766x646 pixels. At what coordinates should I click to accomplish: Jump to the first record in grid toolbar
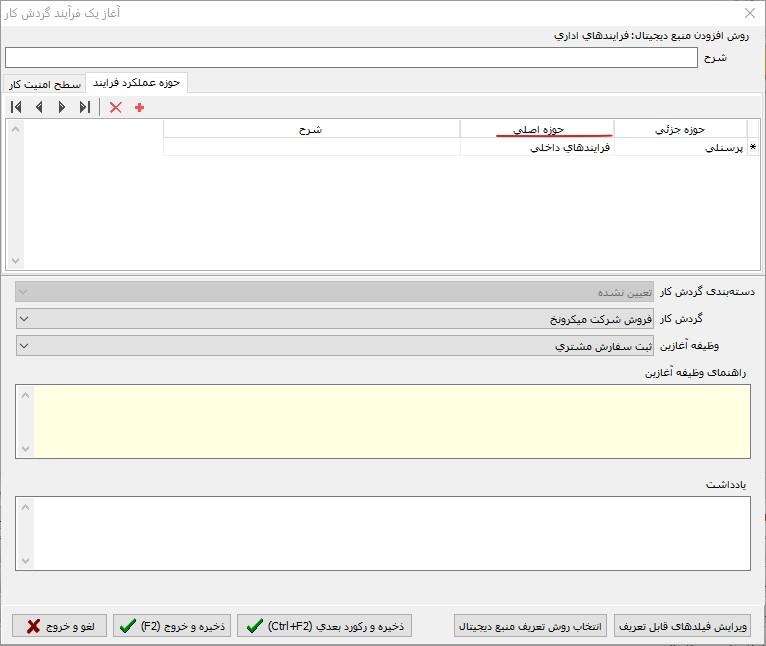pyautogui.click(x=16, y=107)
